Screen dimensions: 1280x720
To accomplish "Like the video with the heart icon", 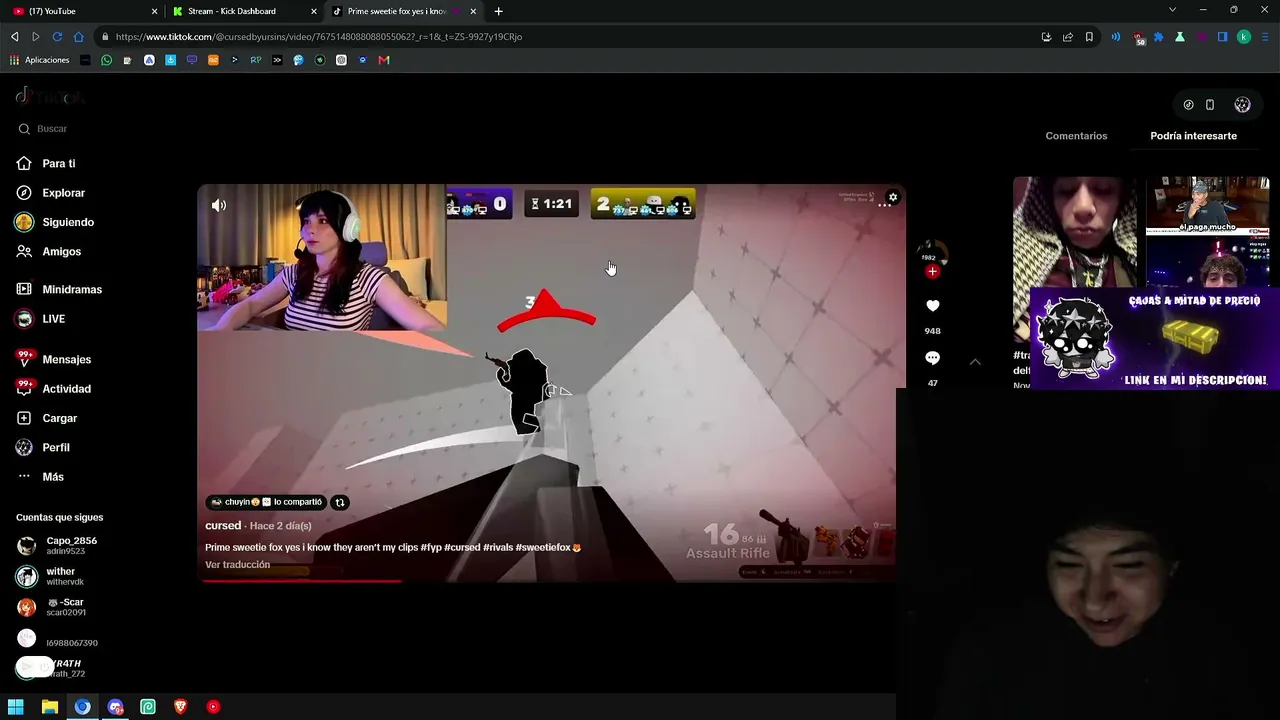I will (932, 306).
